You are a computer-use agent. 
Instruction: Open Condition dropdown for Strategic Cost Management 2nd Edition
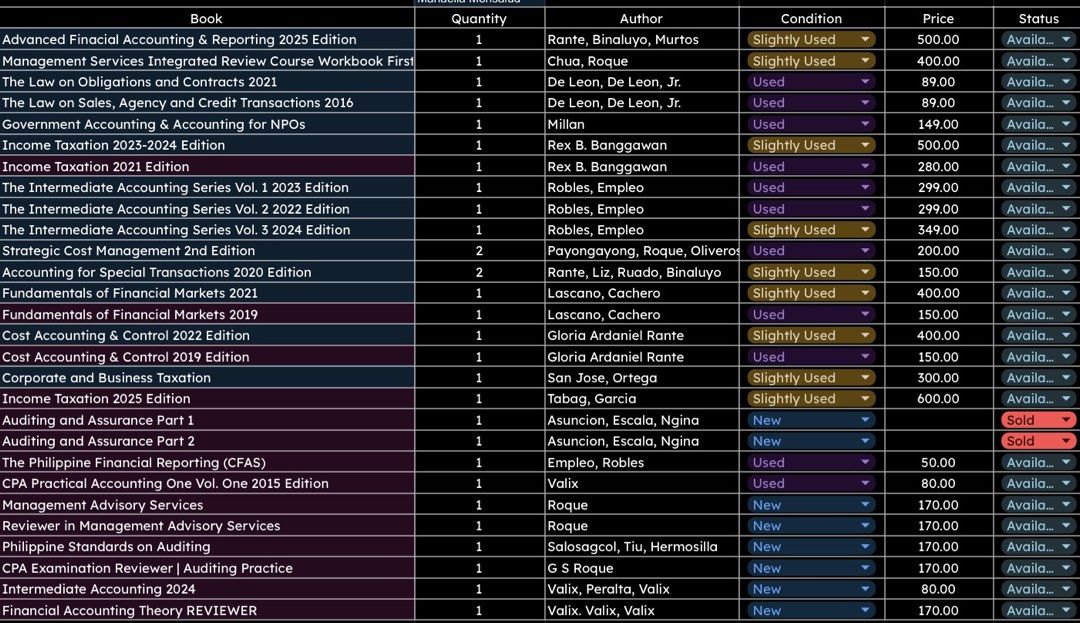(x=811, y=251)
